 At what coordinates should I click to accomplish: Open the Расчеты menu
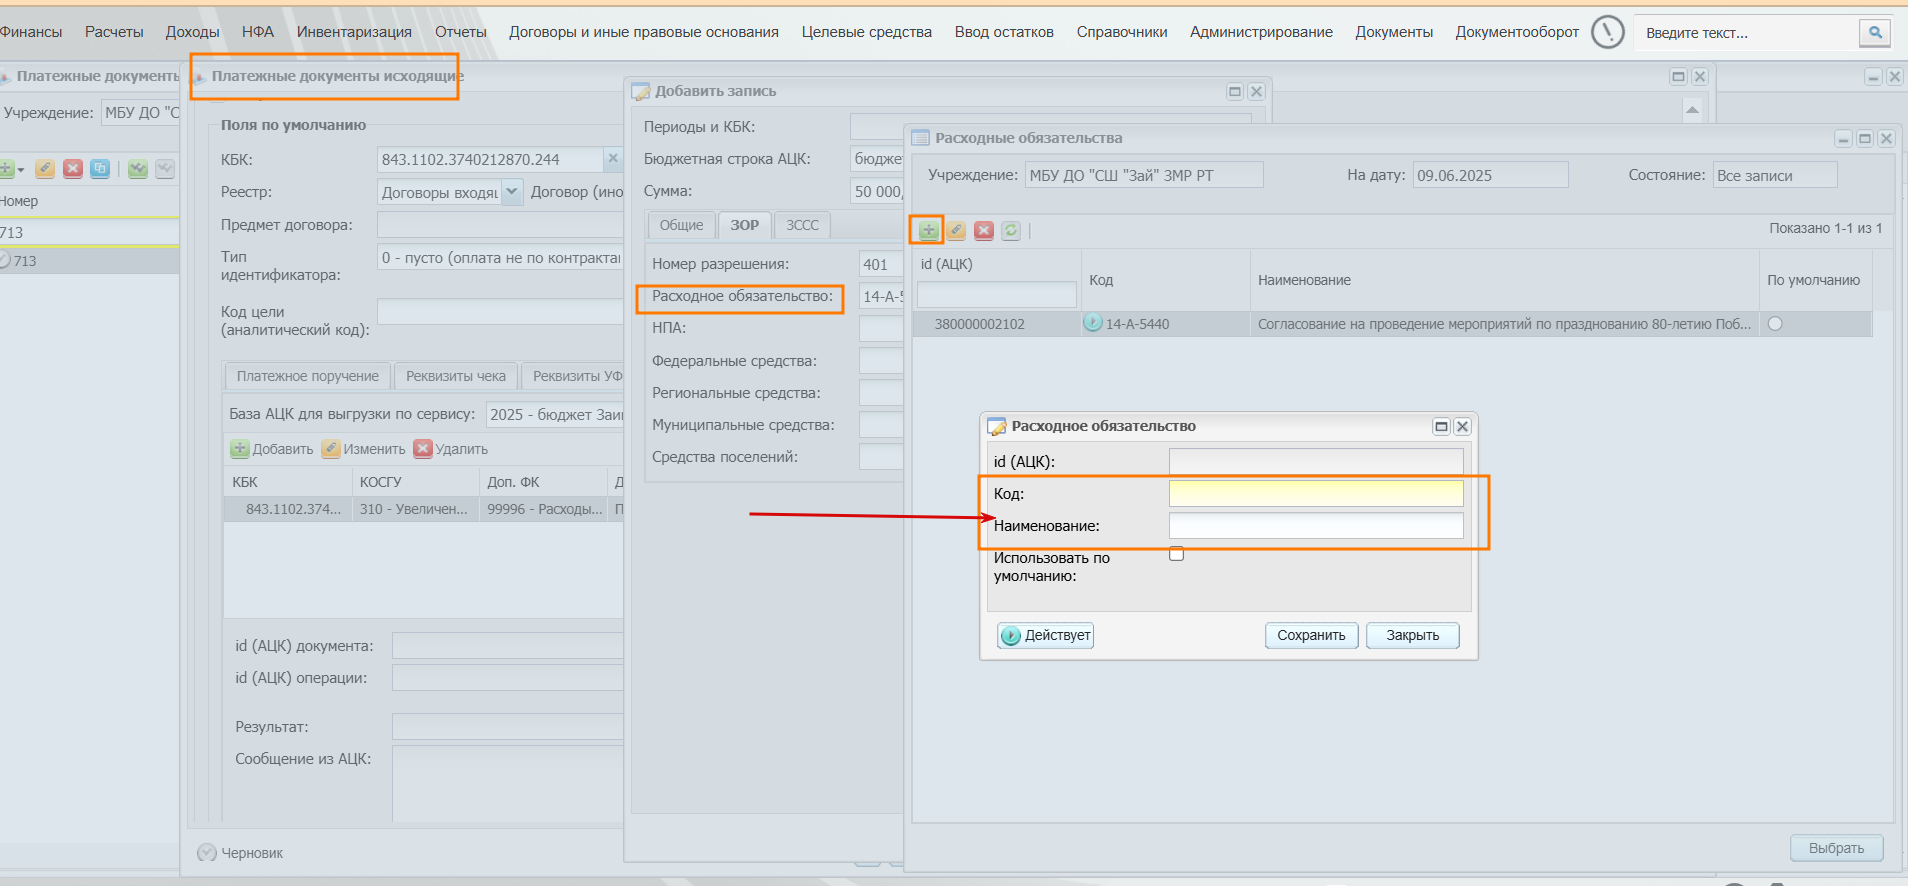click(114, 32)
